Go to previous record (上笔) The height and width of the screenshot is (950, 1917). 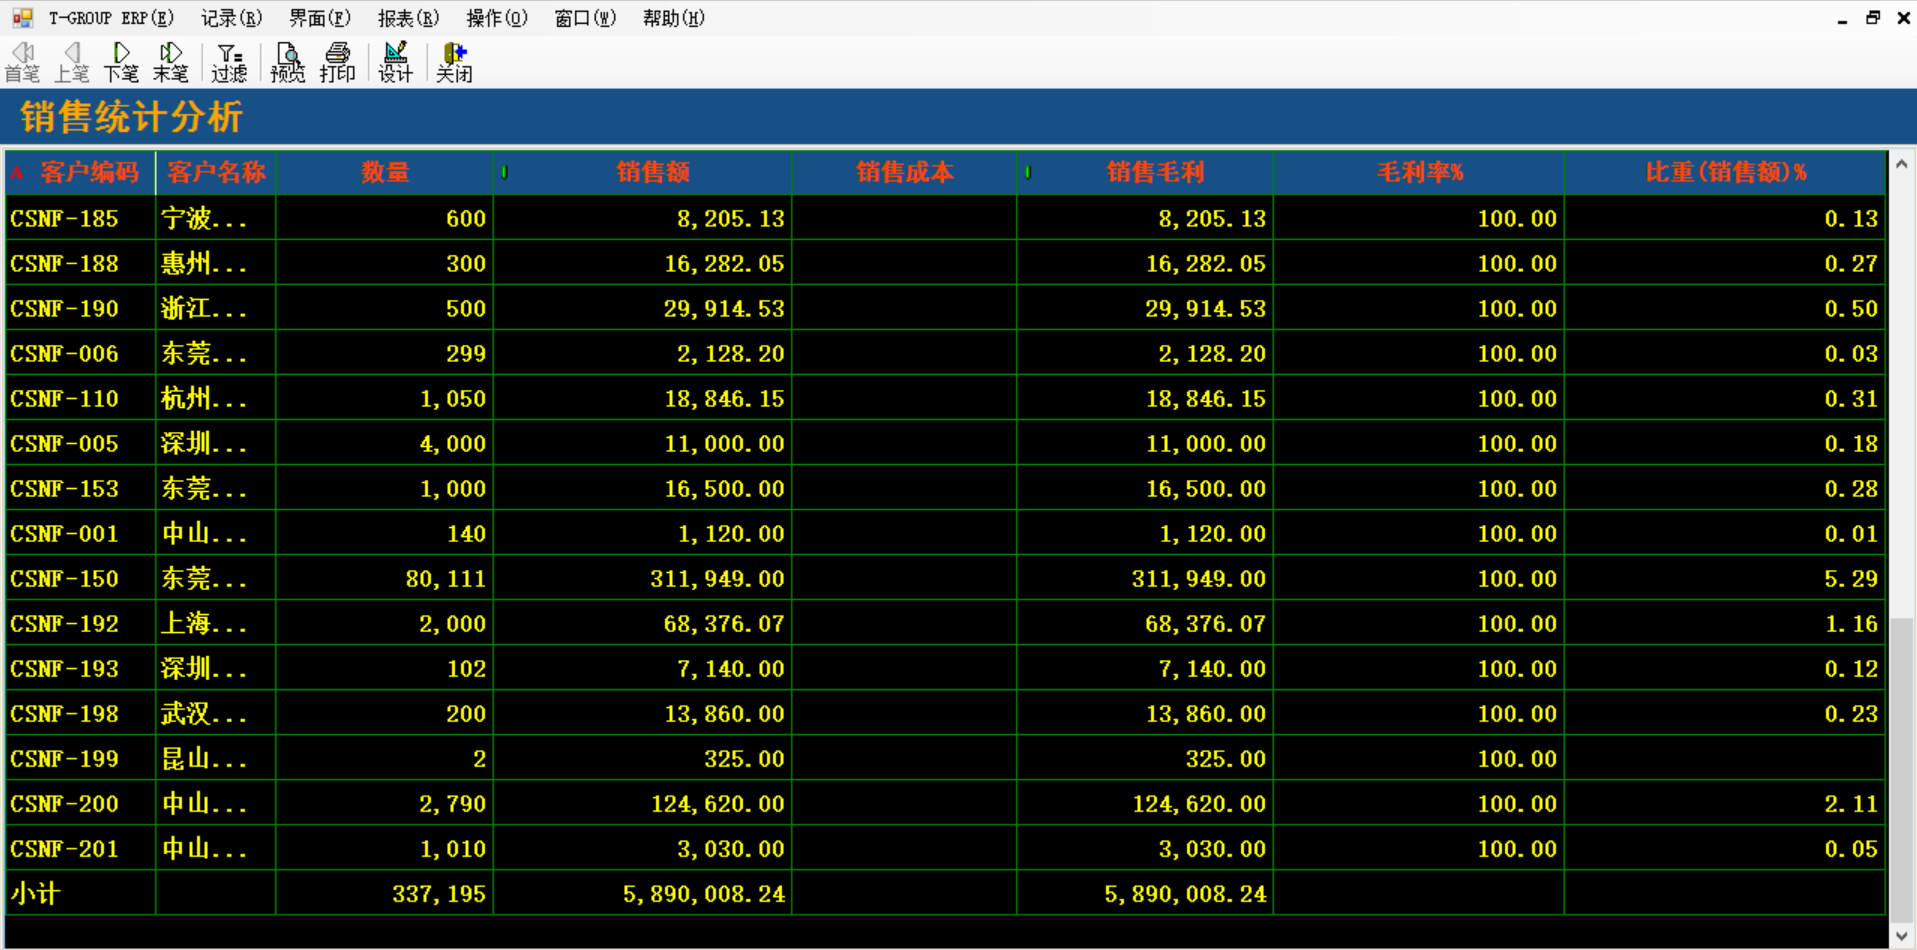pyautogui.click(x=71, y=62)
